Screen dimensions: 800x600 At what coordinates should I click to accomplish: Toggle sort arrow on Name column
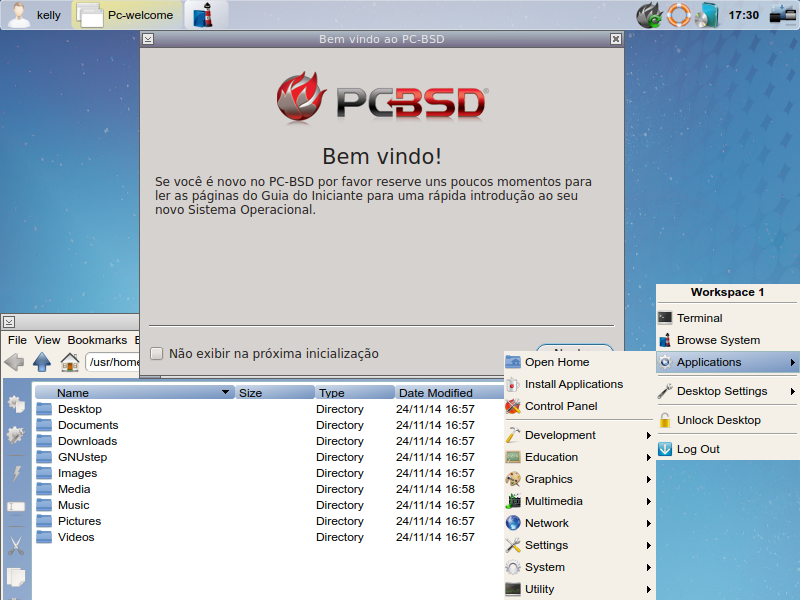coord(225,392)
